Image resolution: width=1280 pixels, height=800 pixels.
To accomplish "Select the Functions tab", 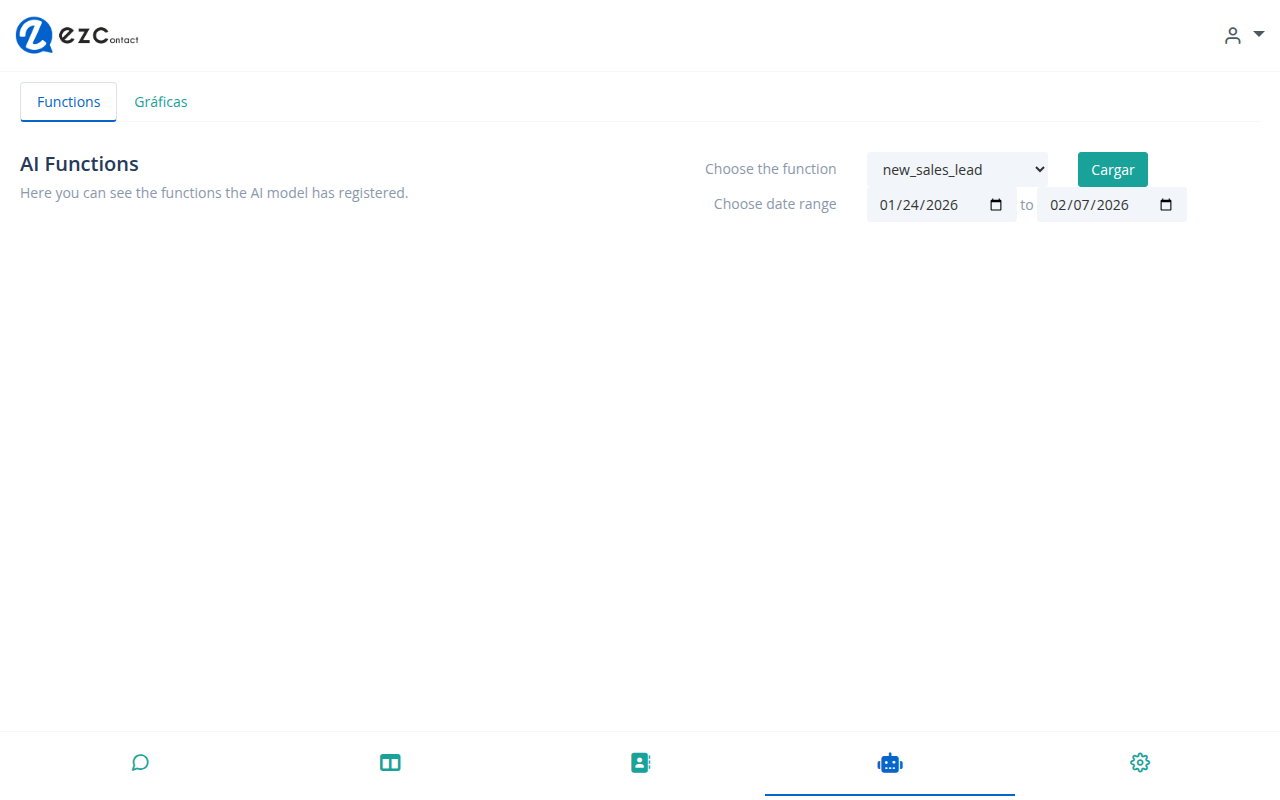I will [68, 102].
